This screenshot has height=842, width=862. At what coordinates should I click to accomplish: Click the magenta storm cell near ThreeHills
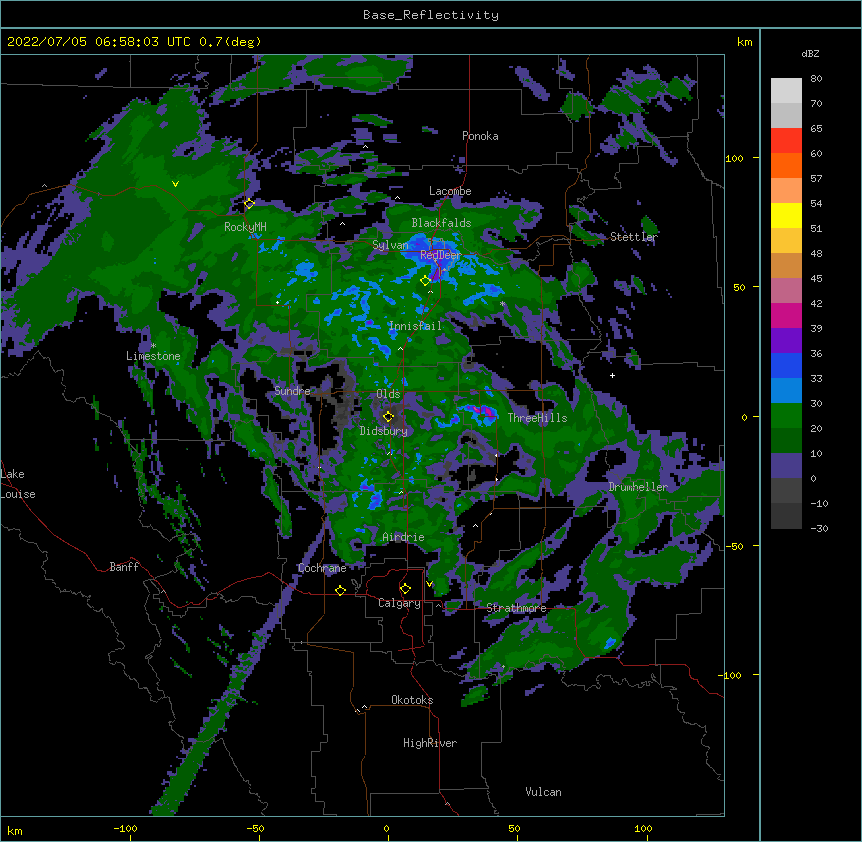coord(485,411)
